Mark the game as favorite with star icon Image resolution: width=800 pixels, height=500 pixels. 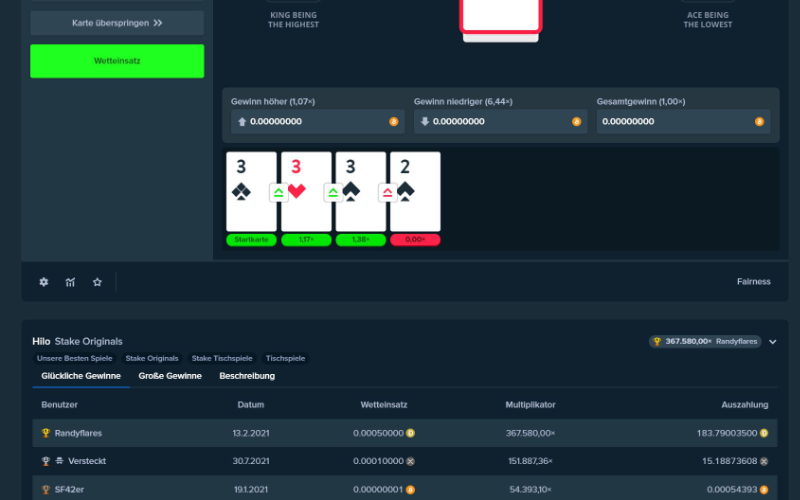point(97,282)
